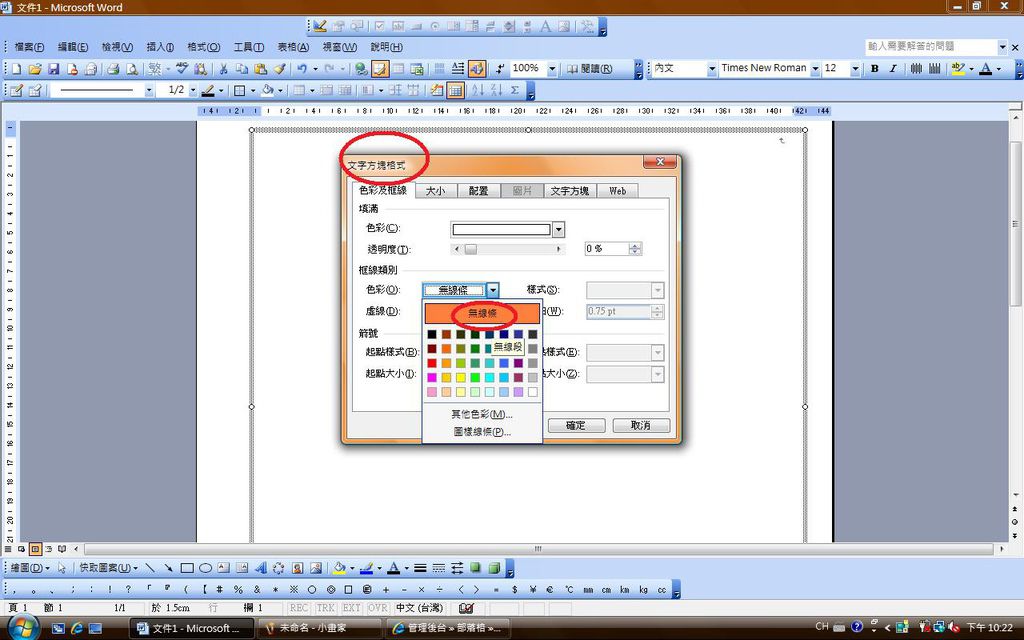Select 無線條 No Line option
Viewport: 1024px width, 640px height.
point(483,313)
